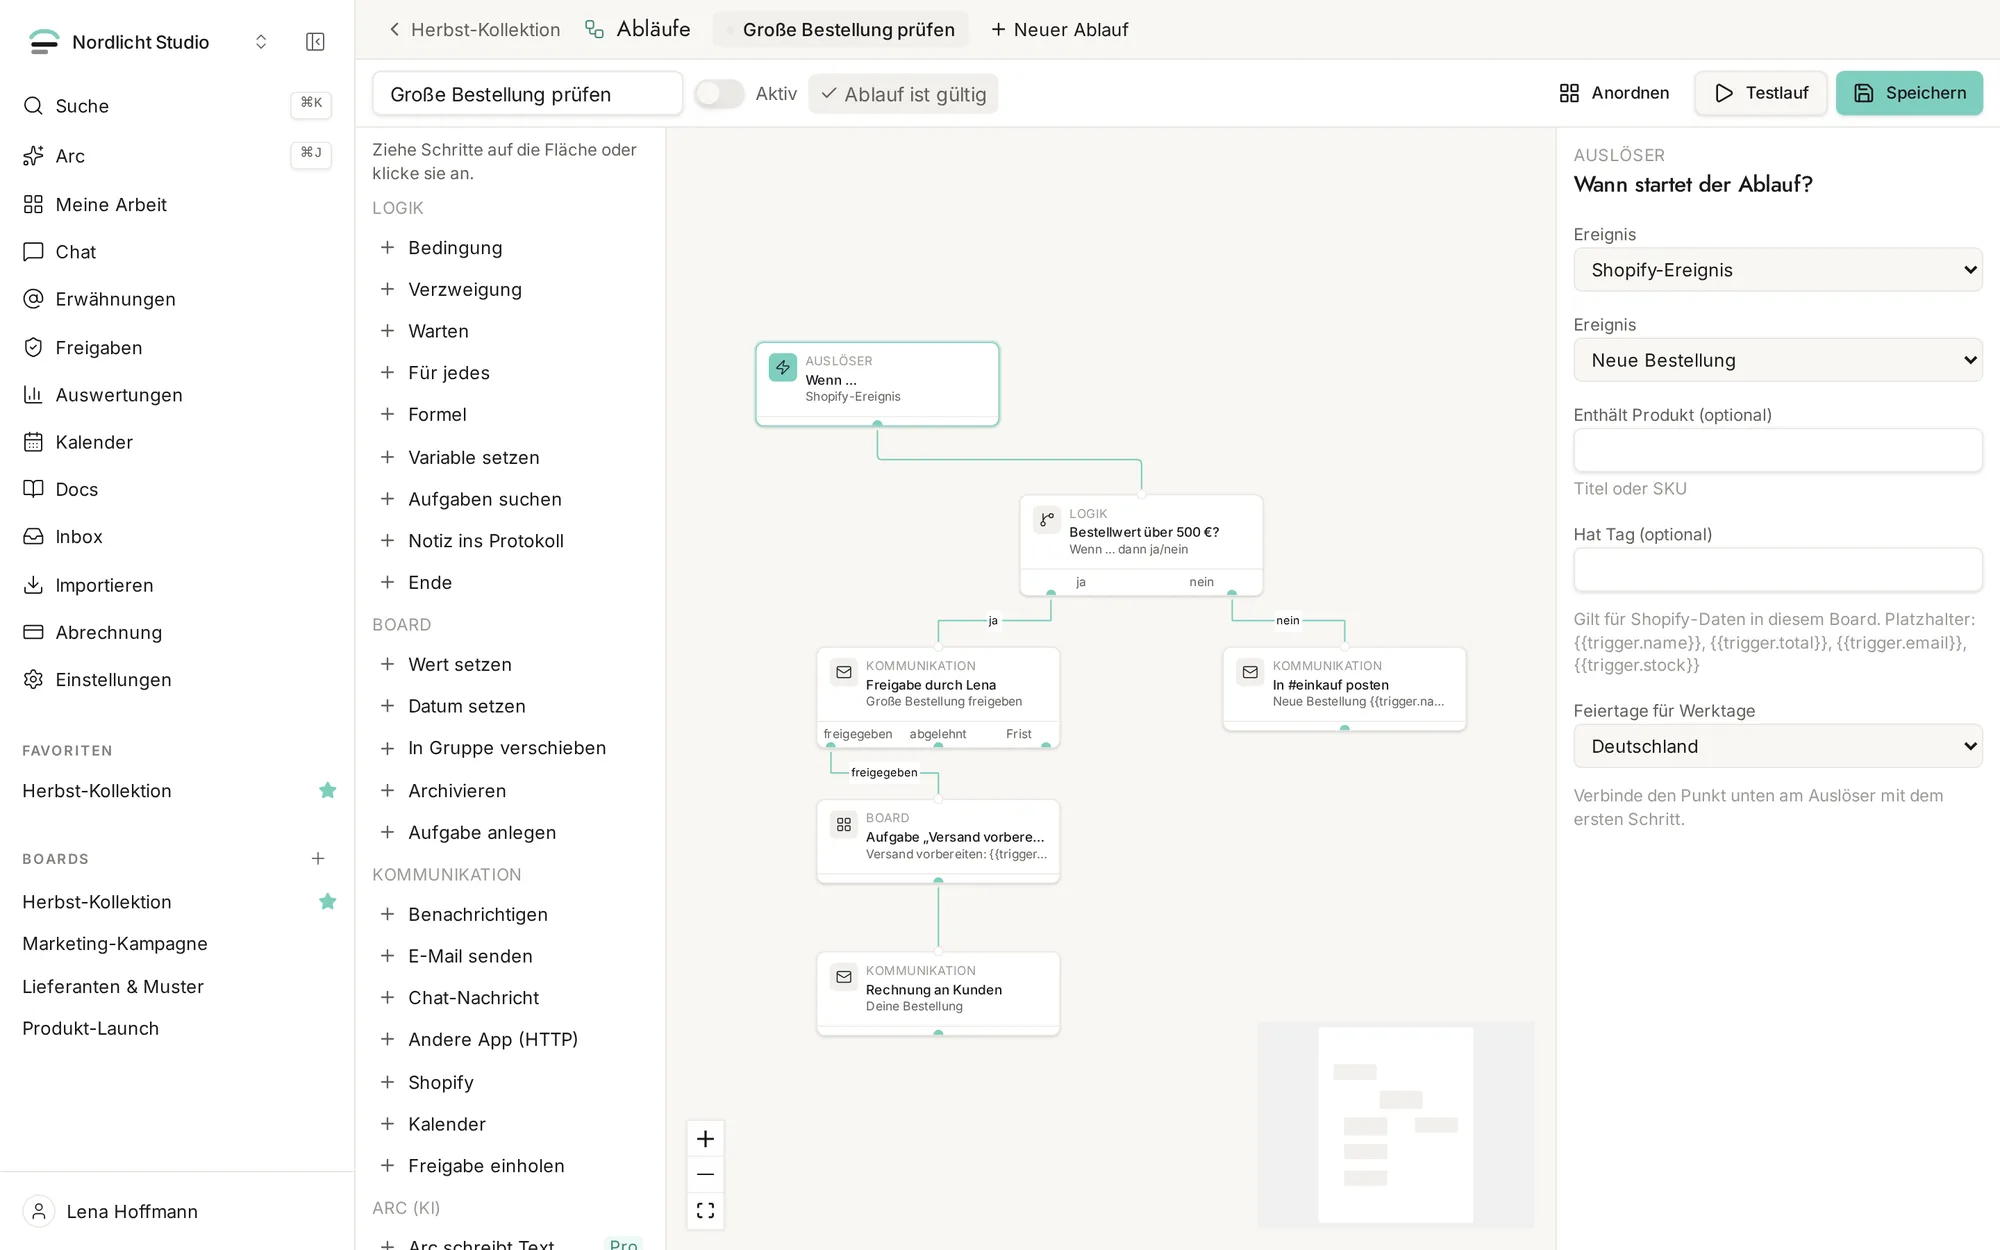The width and height of the screenshot is (2000, 1250).
Task: Click Anordnen to arrange nodes
Action: (1614, 93)
